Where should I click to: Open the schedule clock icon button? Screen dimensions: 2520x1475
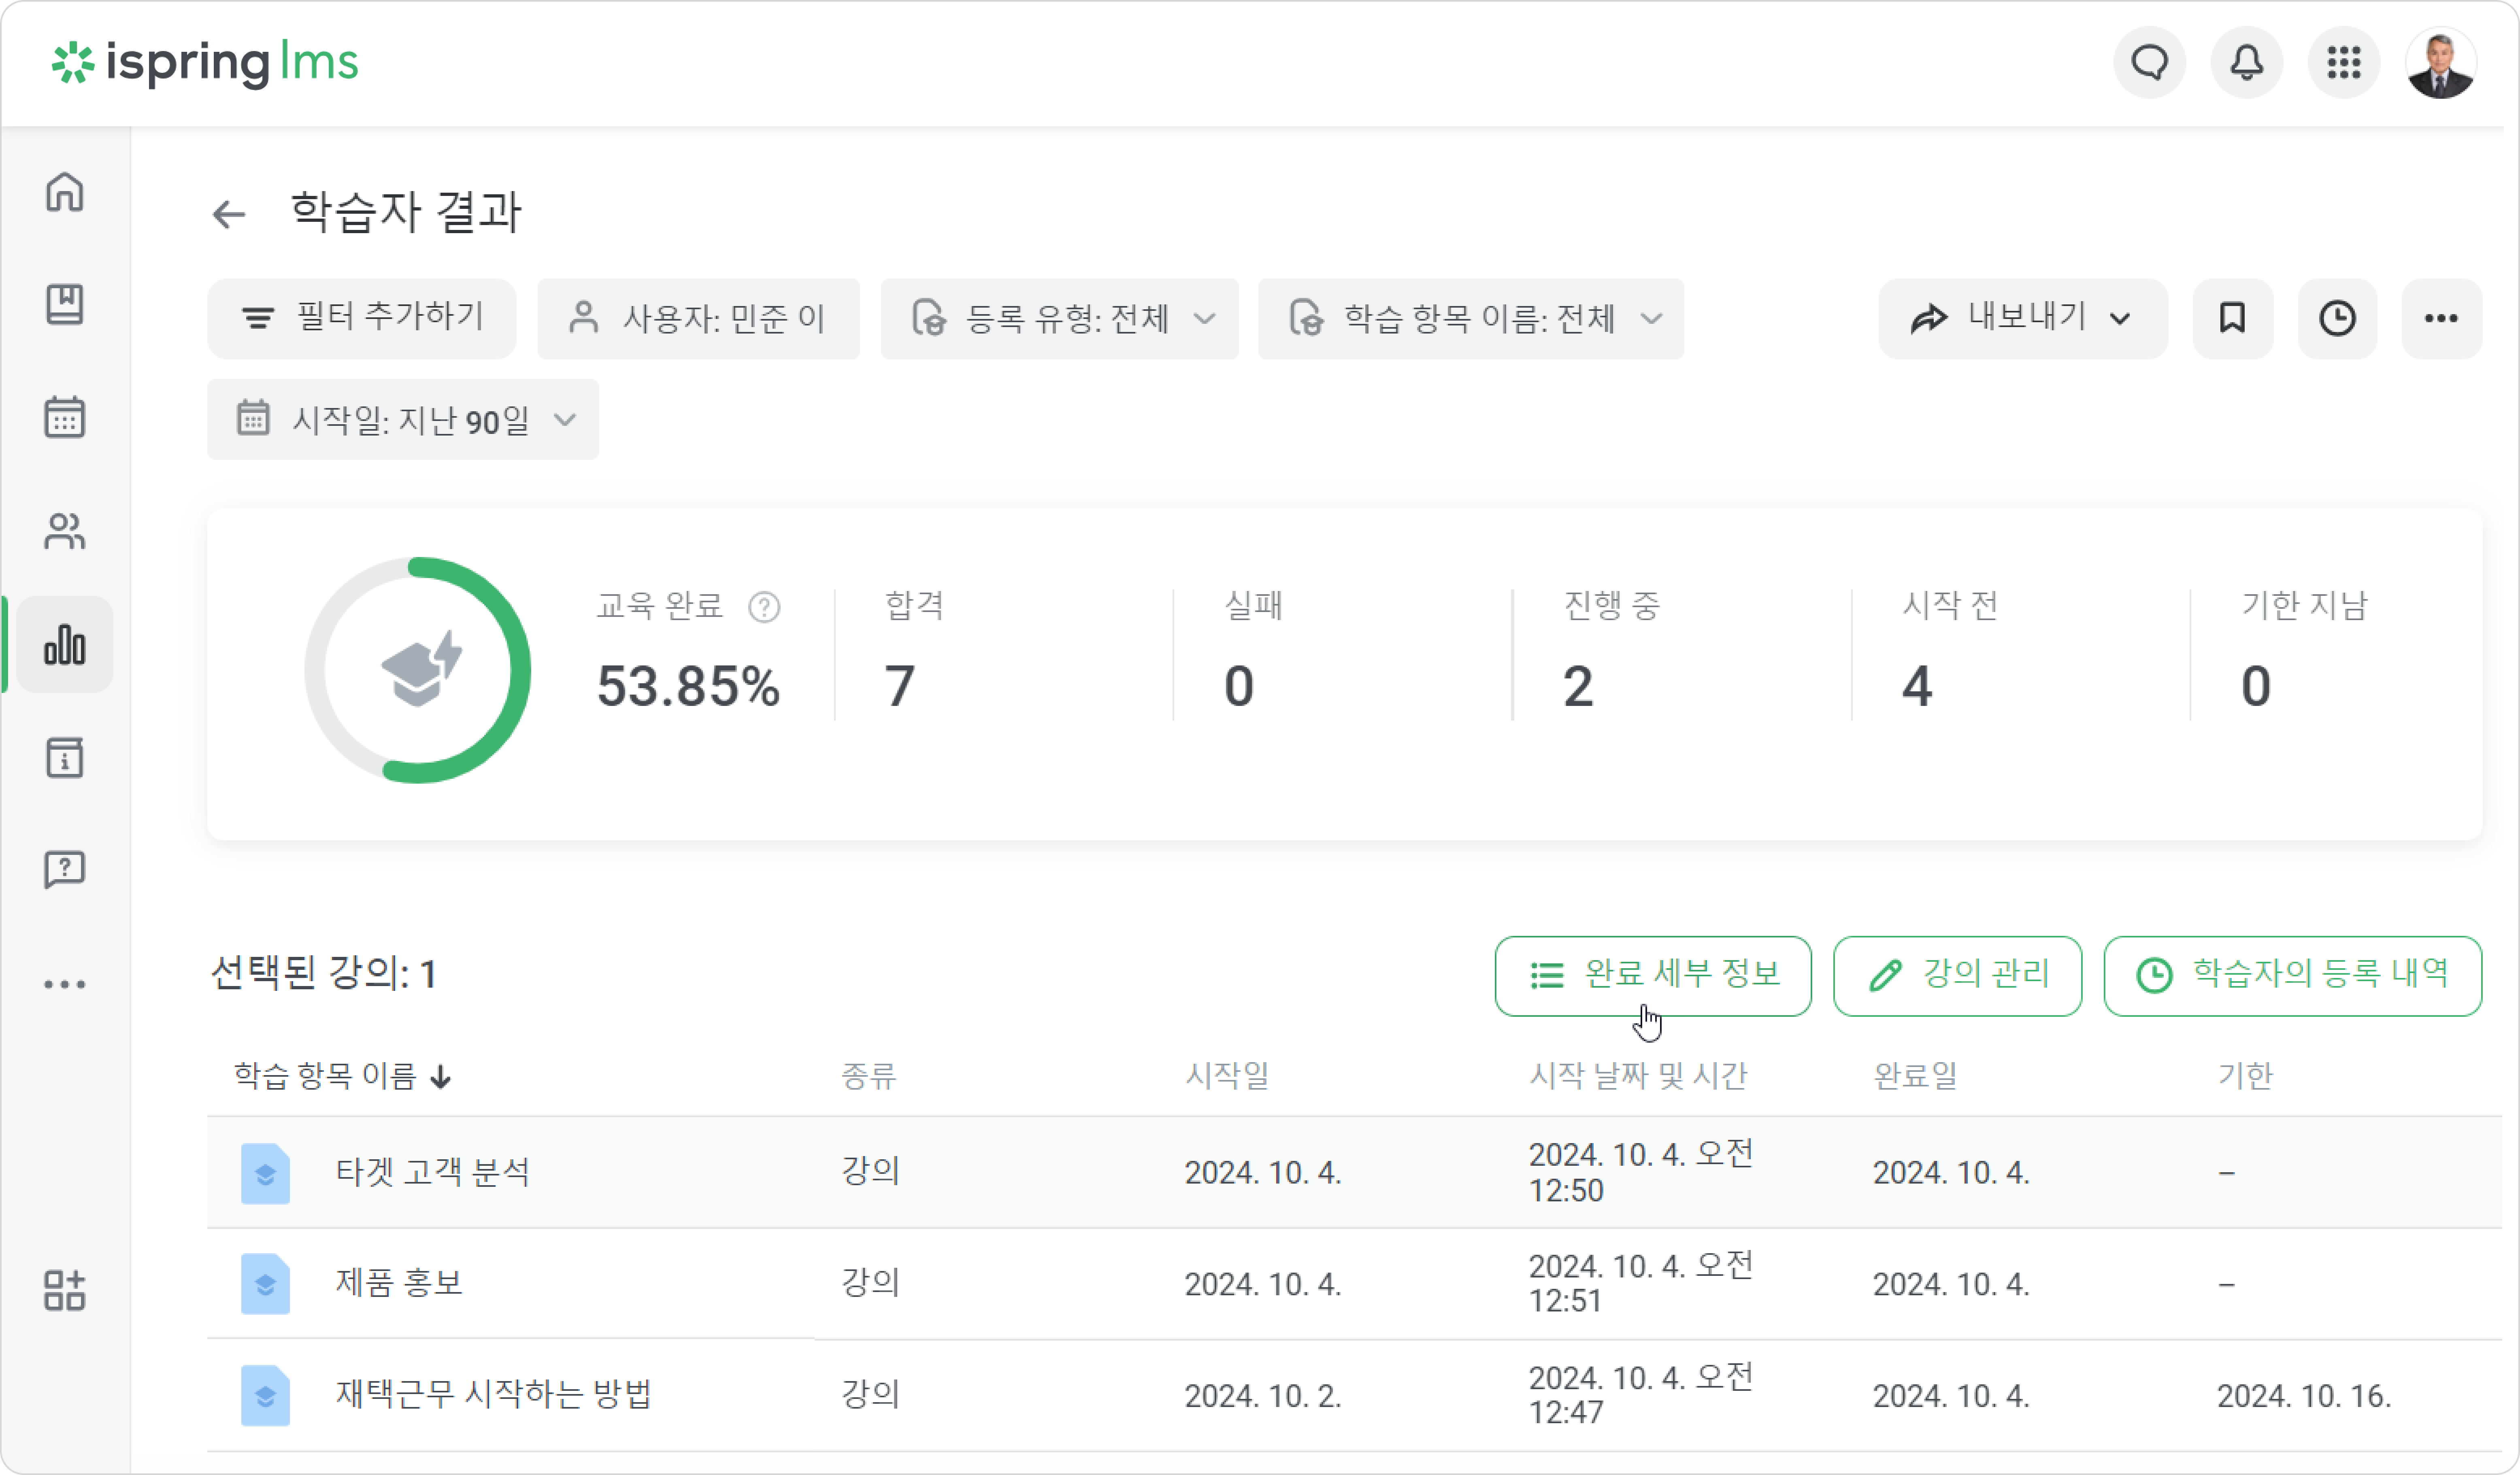point(2338,319)
